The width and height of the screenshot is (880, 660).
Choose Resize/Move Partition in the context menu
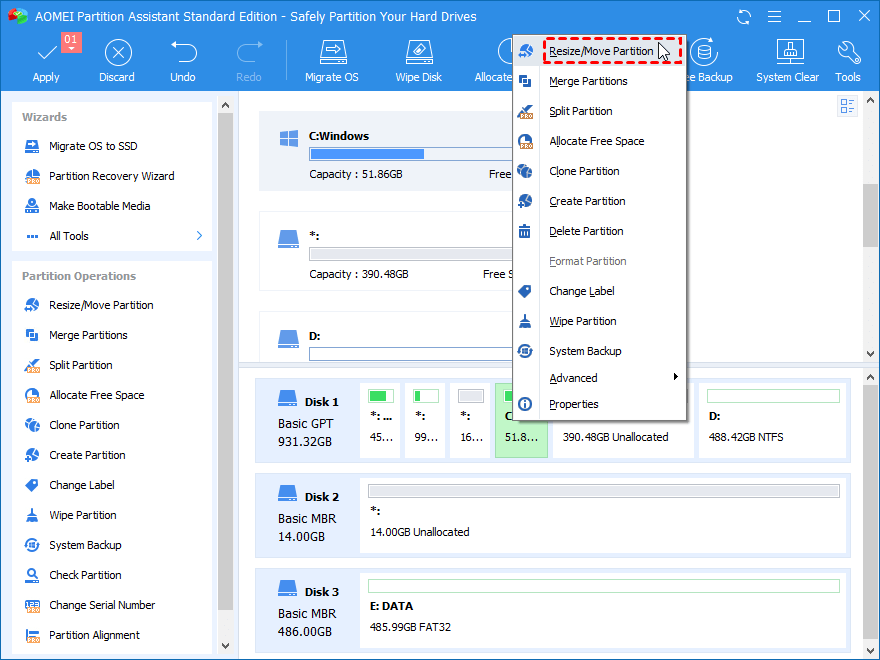(x=599, y=51)
